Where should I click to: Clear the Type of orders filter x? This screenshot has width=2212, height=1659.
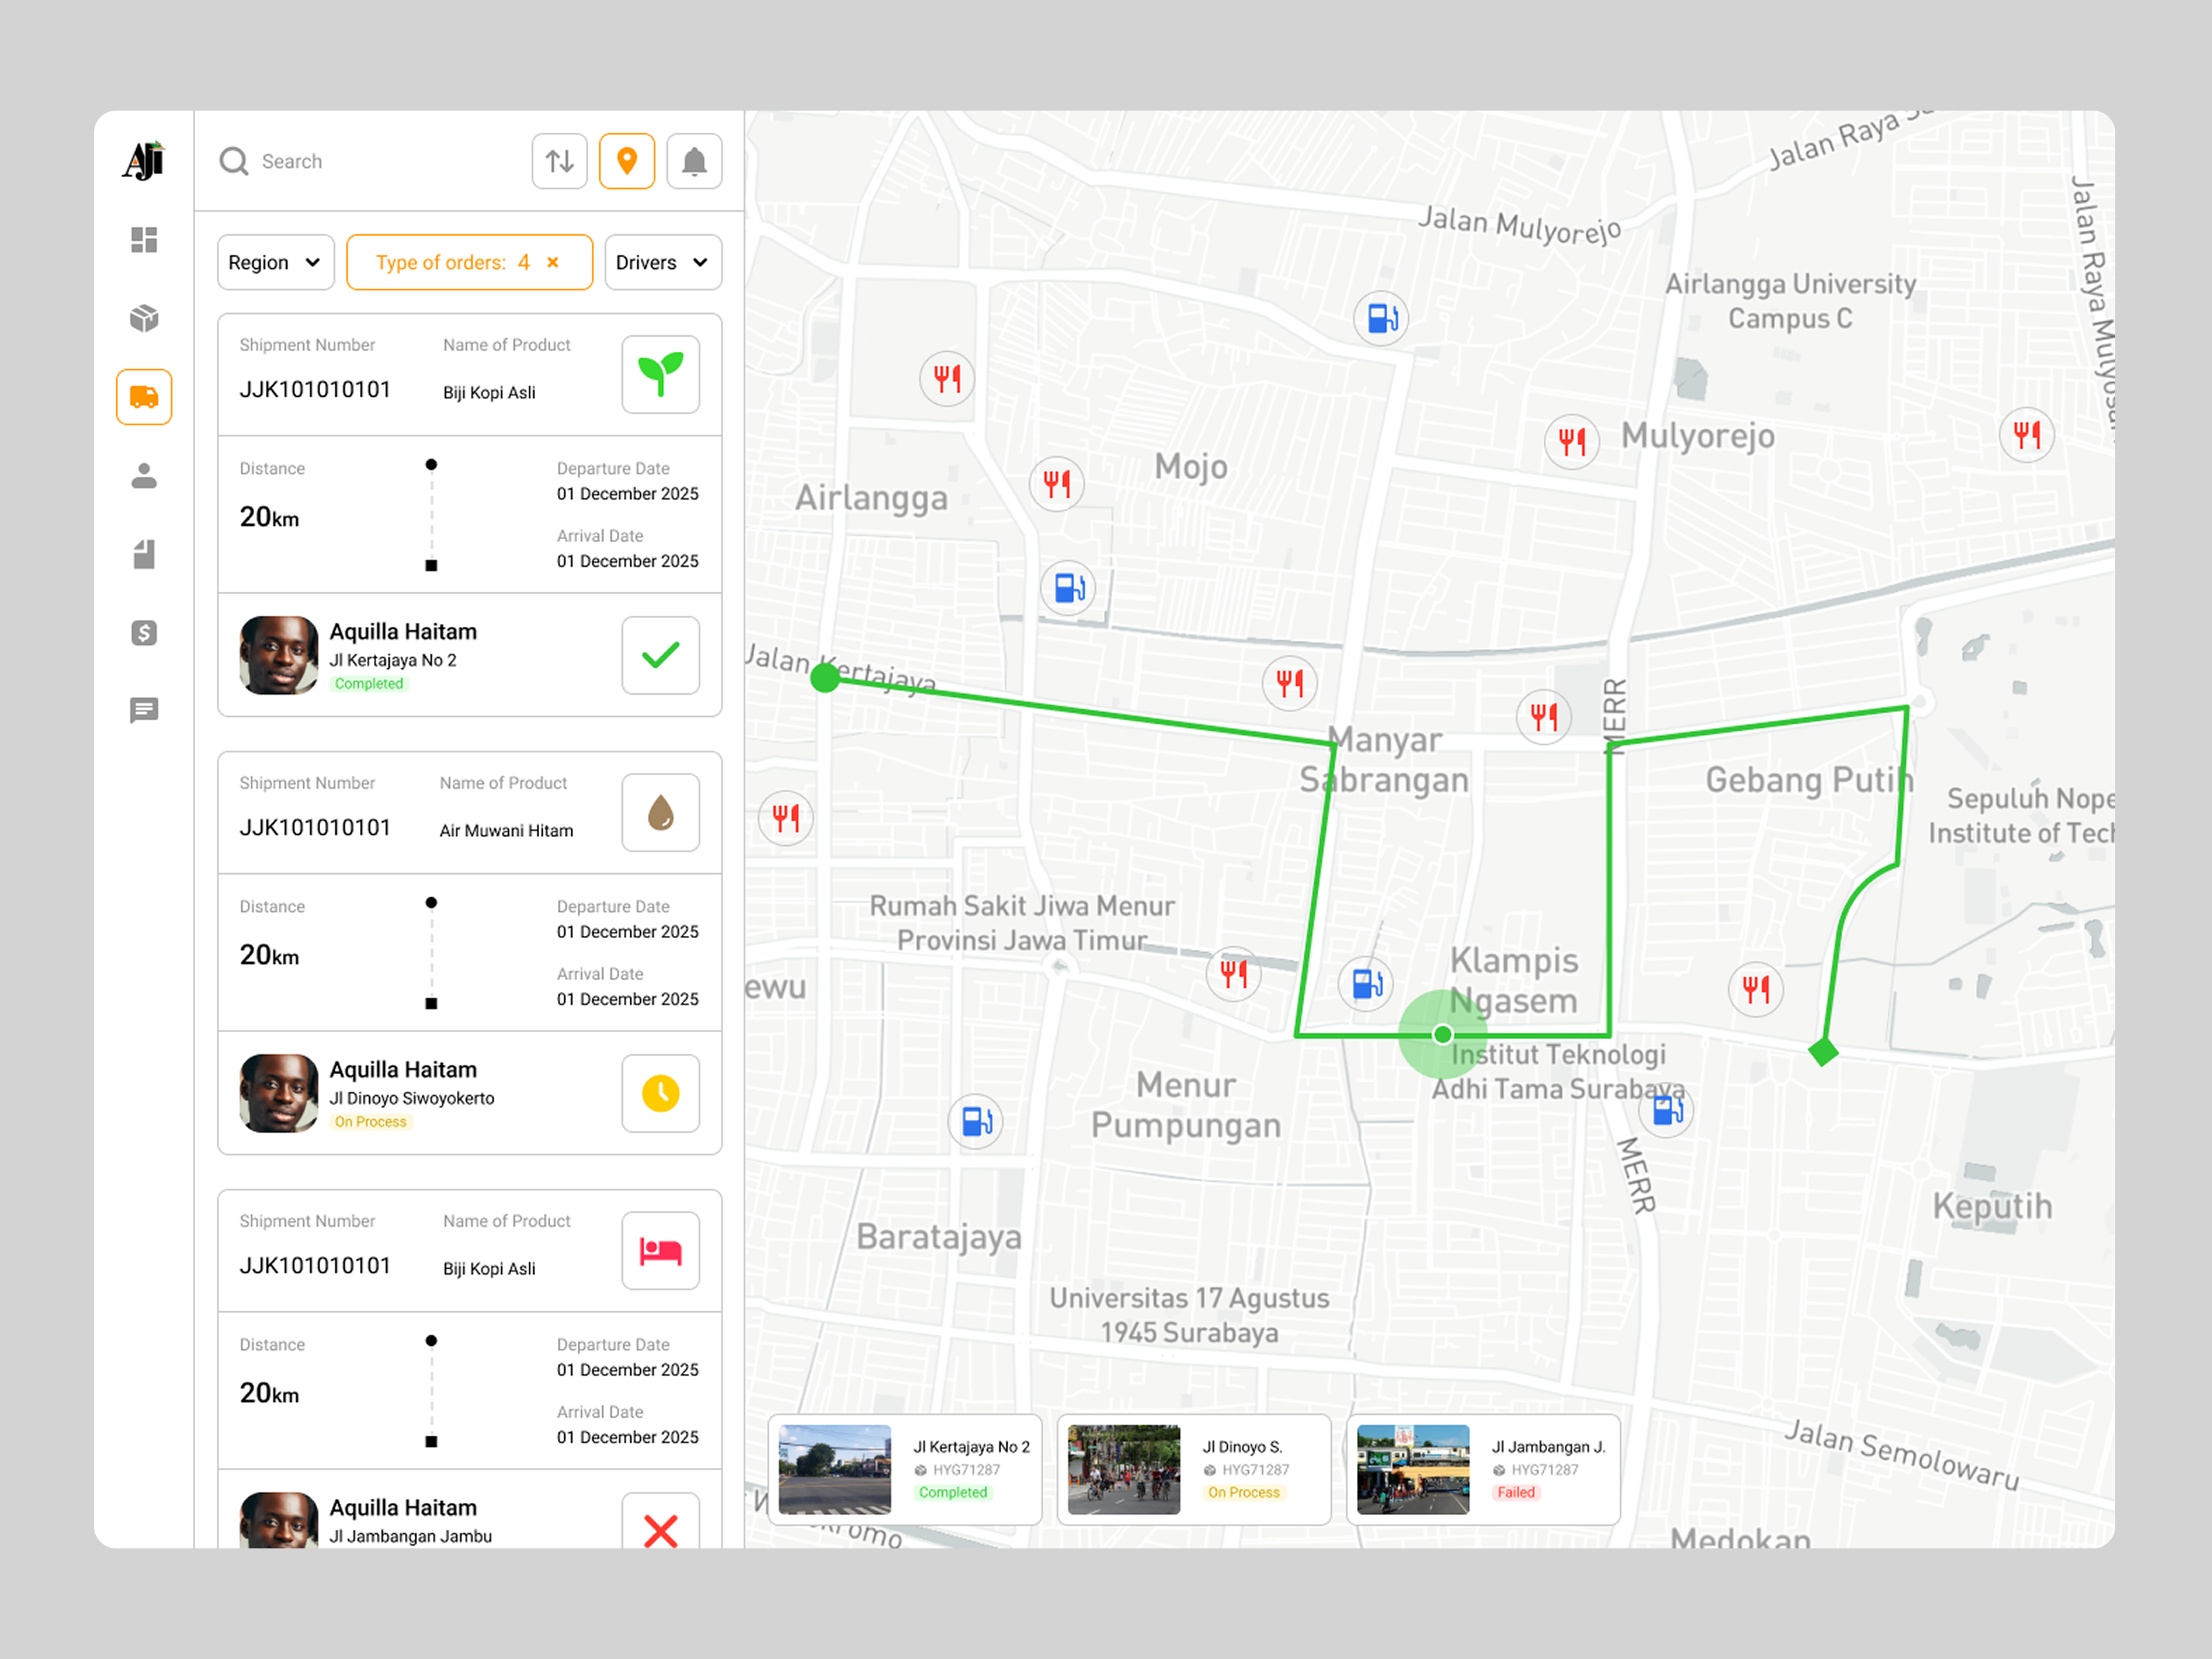[x=553, y=263]
